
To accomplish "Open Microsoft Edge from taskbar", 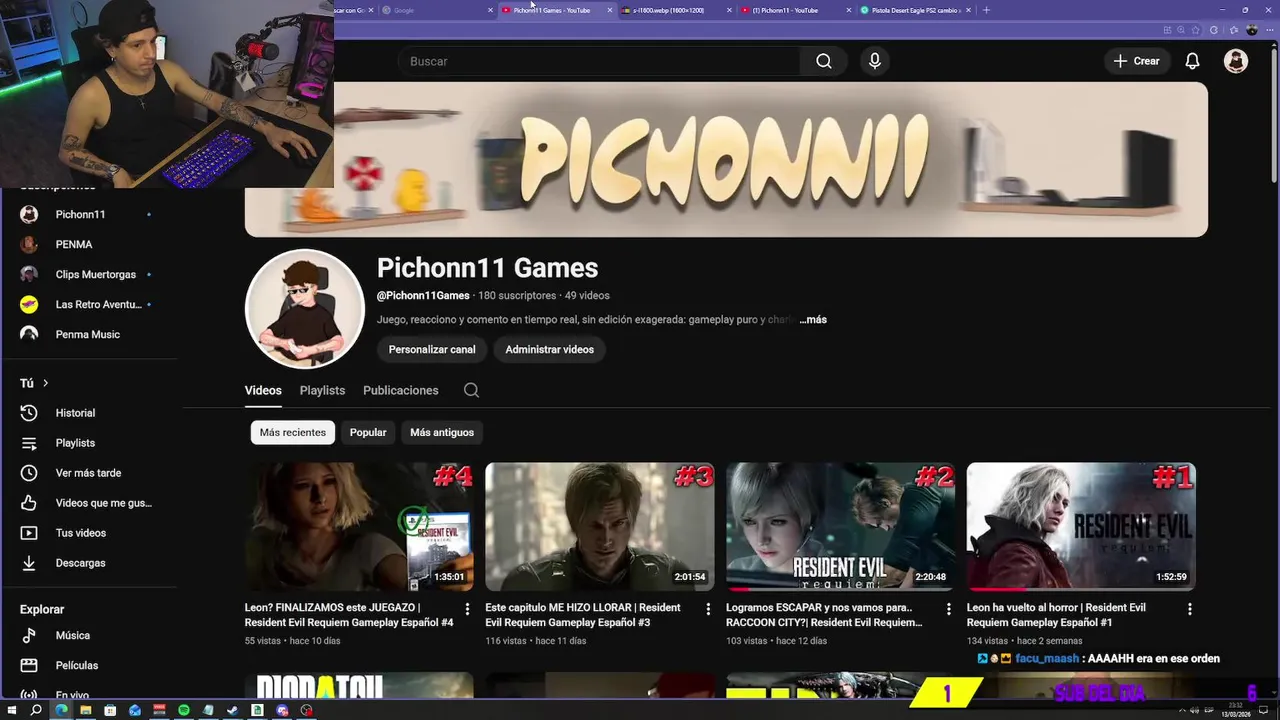I will pyautogui.click(x=61, y=710).
